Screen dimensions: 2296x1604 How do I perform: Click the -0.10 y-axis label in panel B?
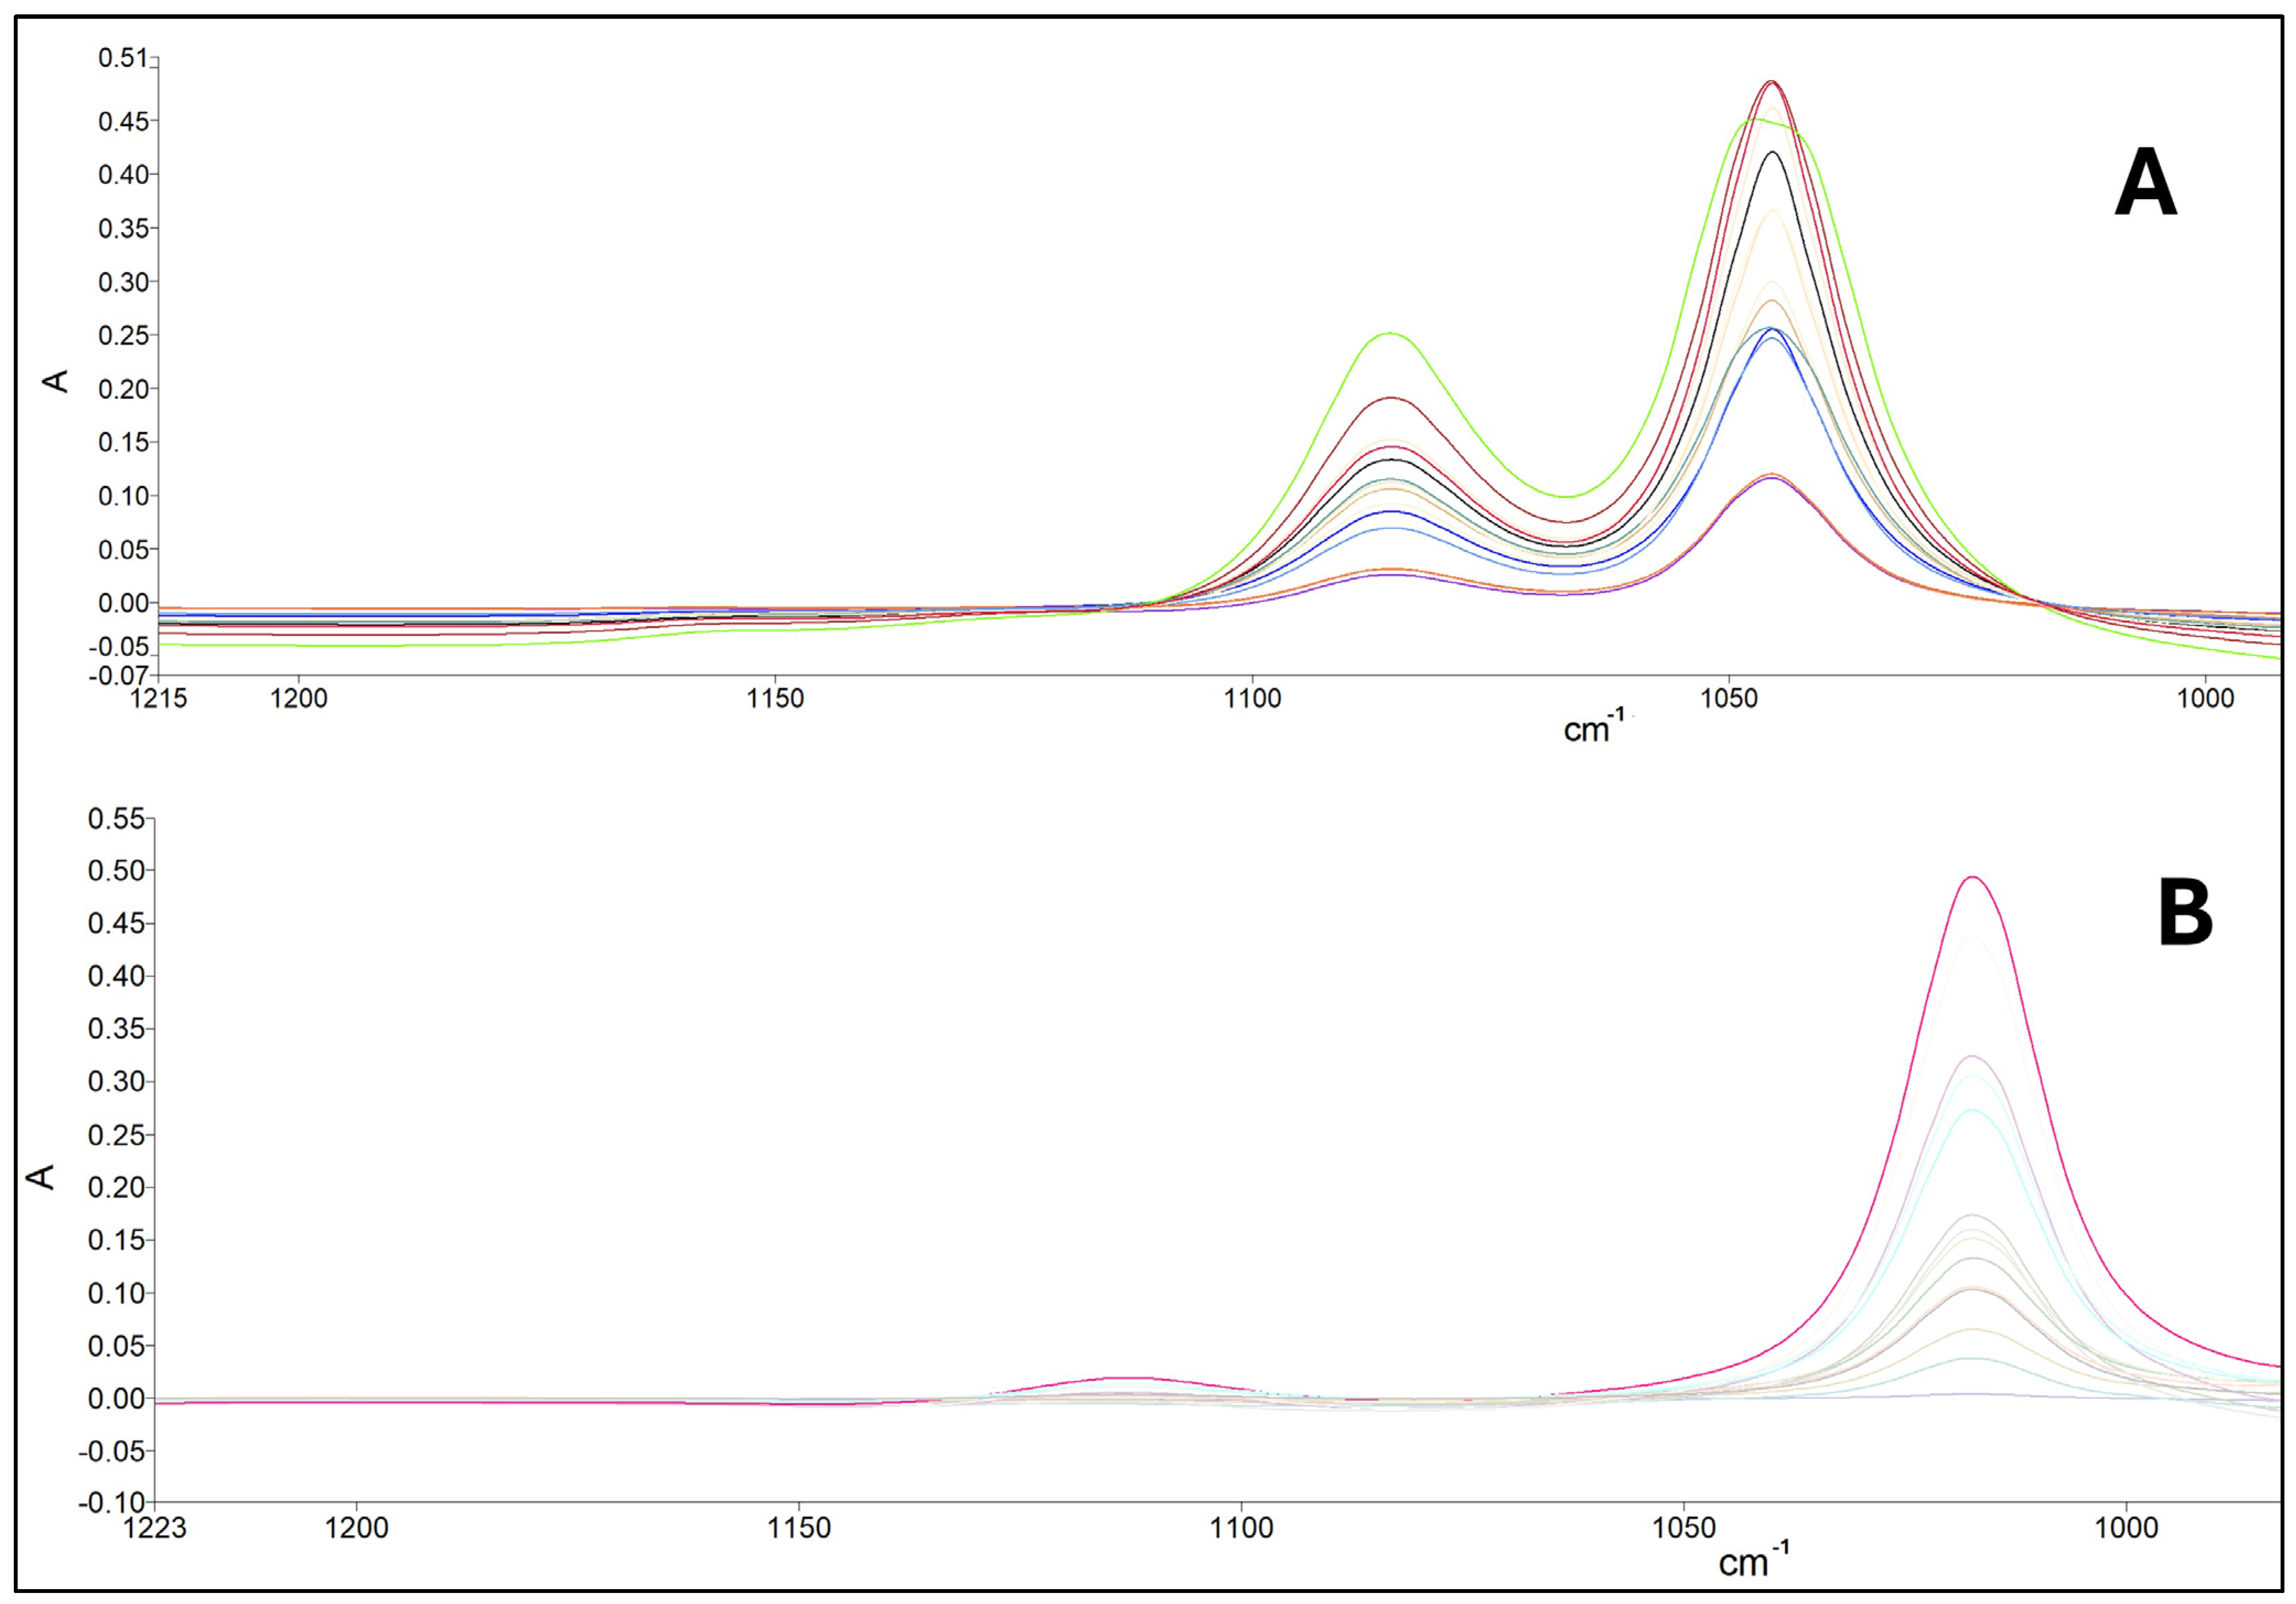coord(112,1503)
